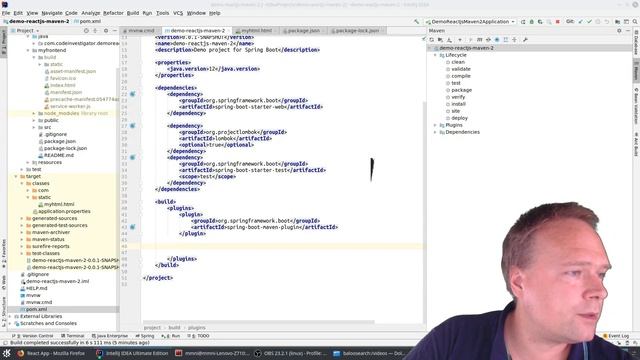Open the VCS menu
Image resolution: width=640 pixels, height=360 pixels.
[178, 13]
